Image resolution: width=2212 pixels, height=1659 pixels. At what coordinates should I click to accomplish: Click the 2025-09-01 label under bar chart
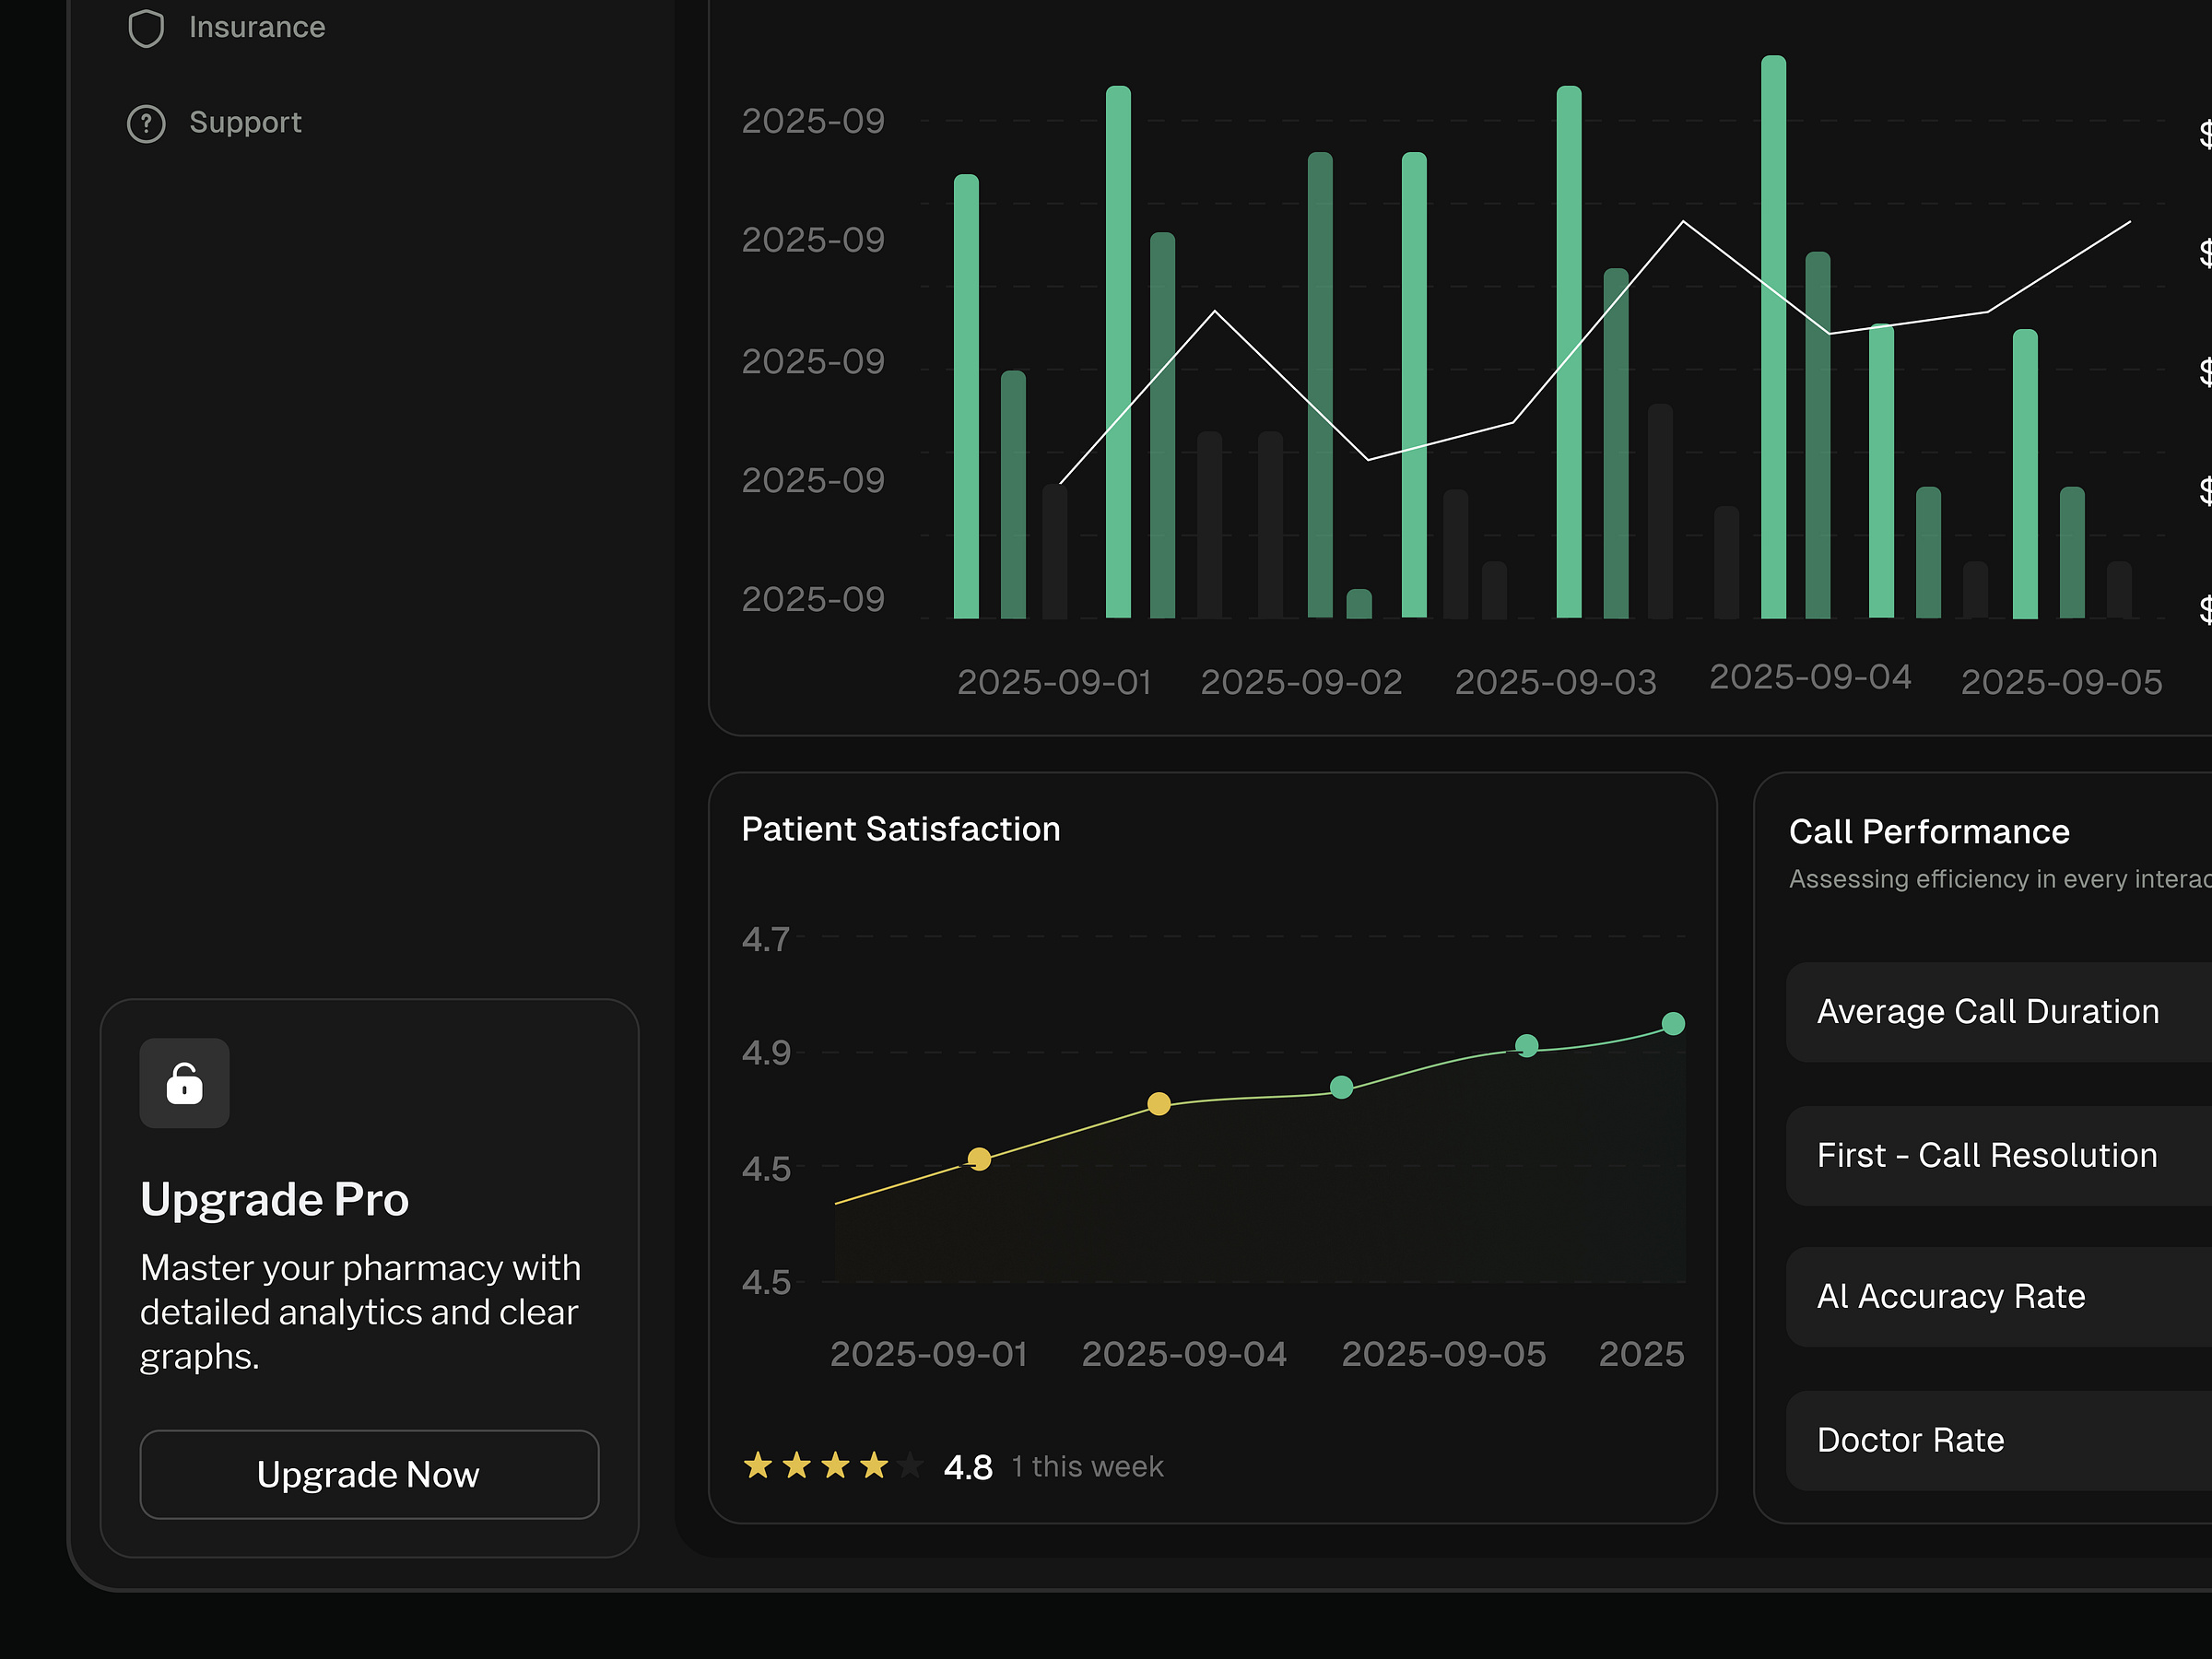(x=1054, y=682)
